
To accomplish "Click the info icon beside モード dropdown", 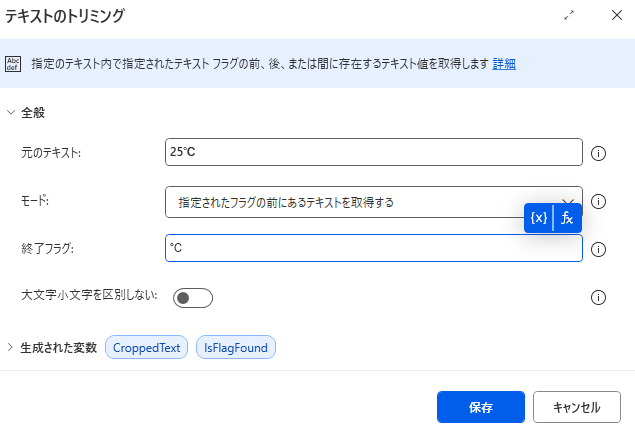I will (x=598, y=201).
